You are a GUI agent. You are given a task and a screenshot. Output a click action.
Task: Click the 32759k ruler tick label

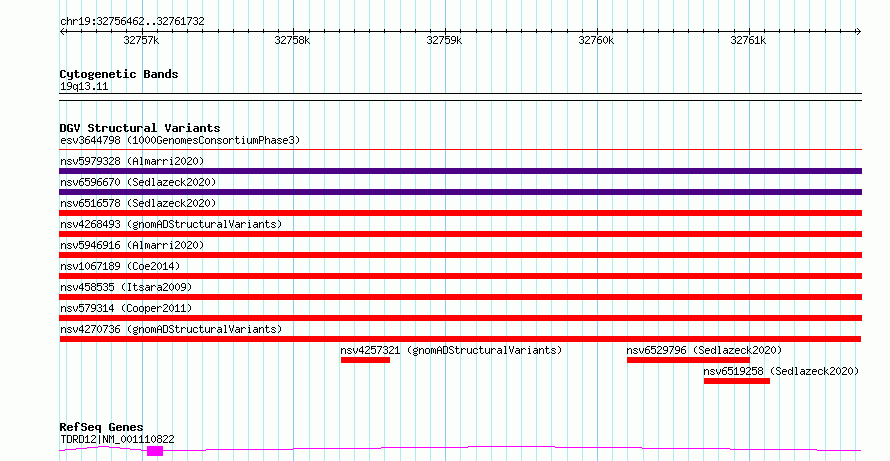pyautogui.click(x=444, y=40)
